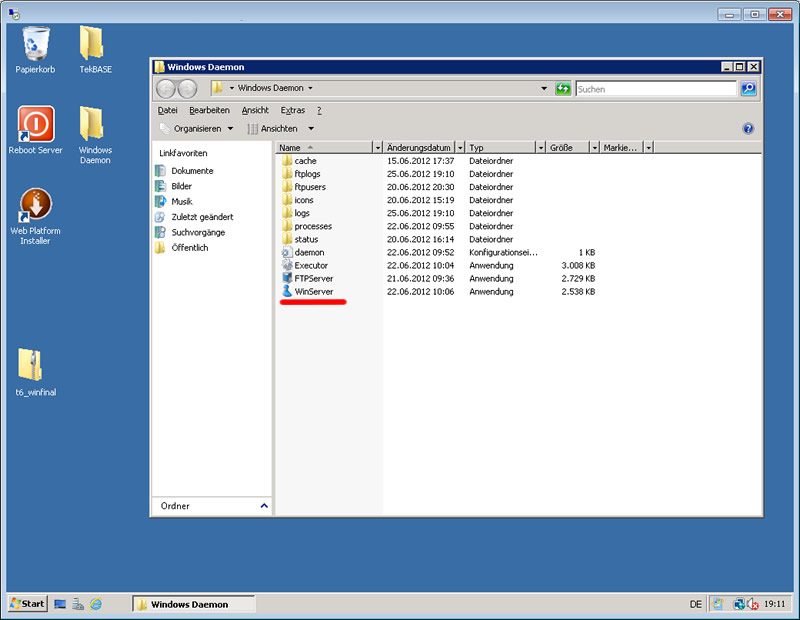This screenshot has height=620, width=800.
Task: Expand the Organisieren dropdown menu
Action: (x=230, y=129)
